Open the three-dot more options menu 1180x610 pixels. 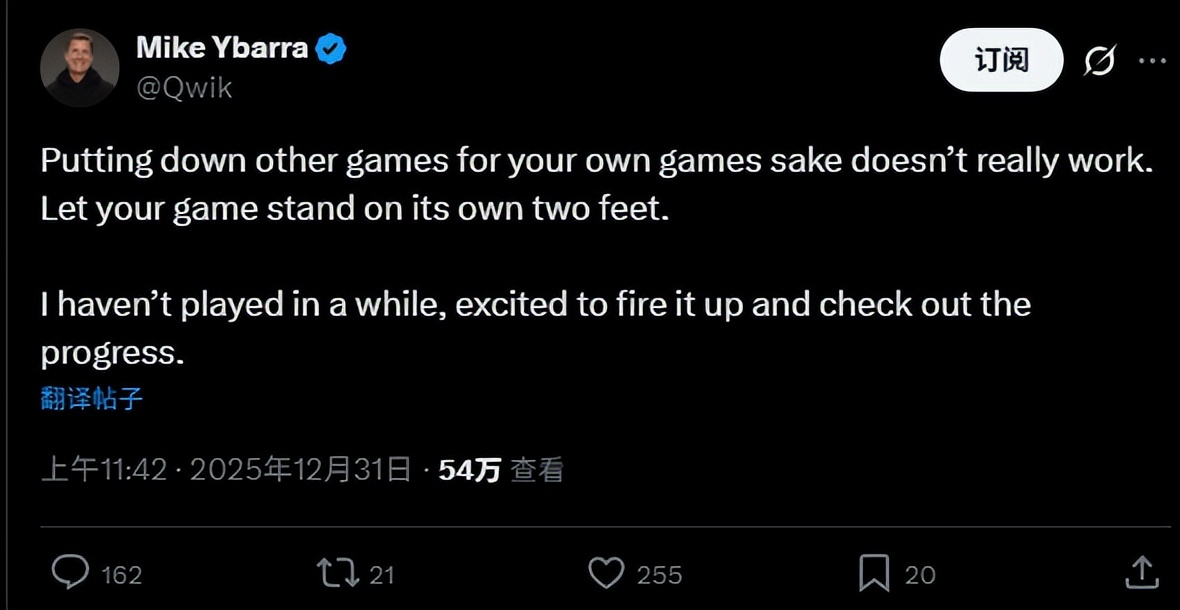click(x=1152, y=62)
